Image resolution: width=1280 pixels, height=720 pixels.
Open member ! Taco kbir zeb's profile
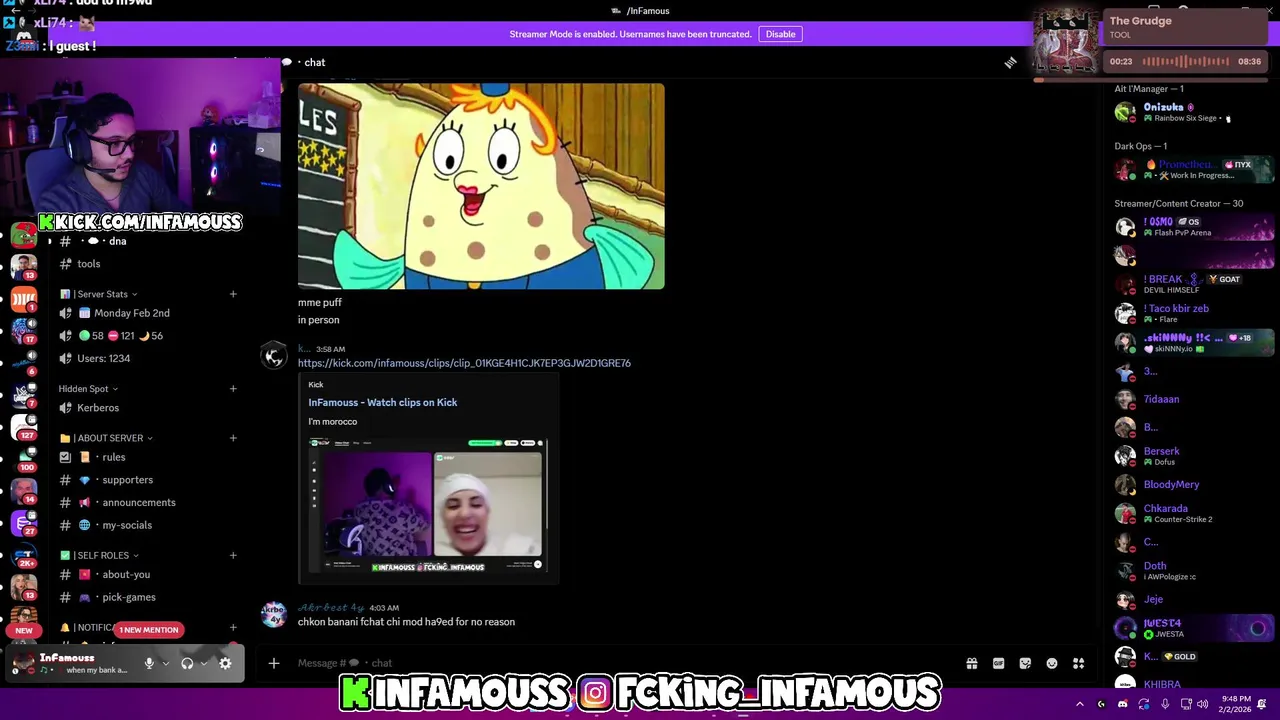(x=1192, y=313)
